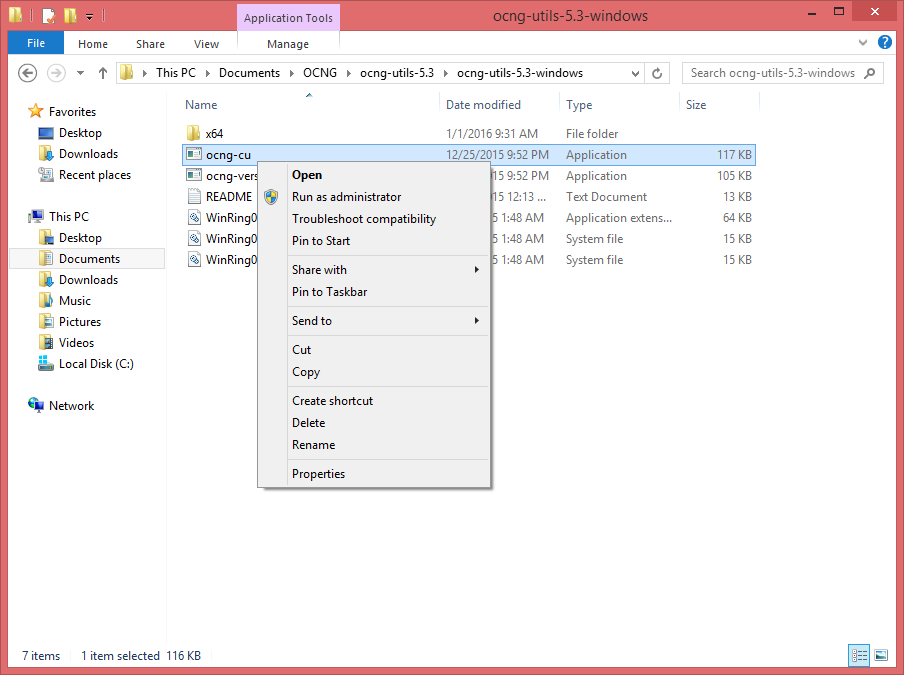This screenshot has width=904, height=675.
Task: Select Properties in the context menu
Action: pos(318,474)
